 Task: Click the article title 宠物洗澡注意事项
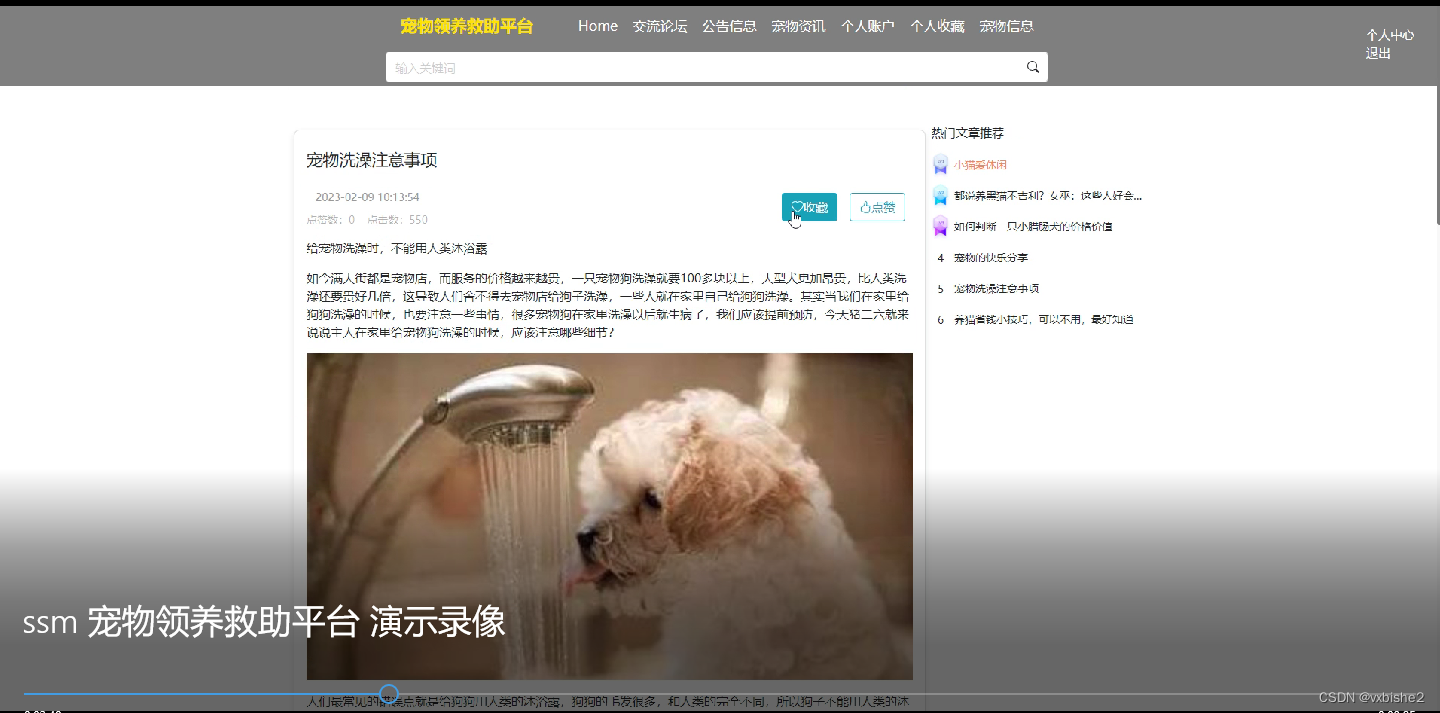tap(372, 160)
